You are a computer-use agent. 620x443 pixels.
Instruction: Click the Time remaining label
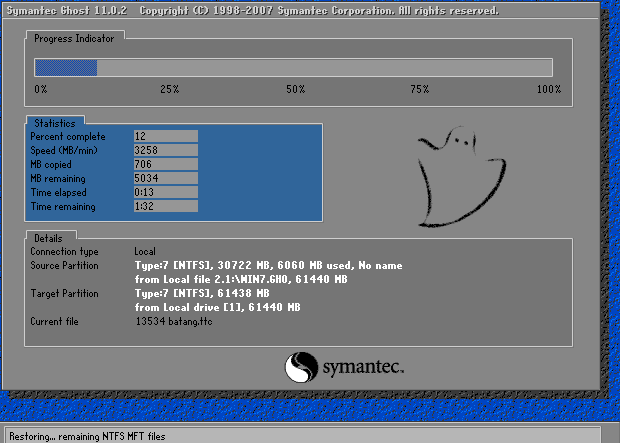pos(63,207)
